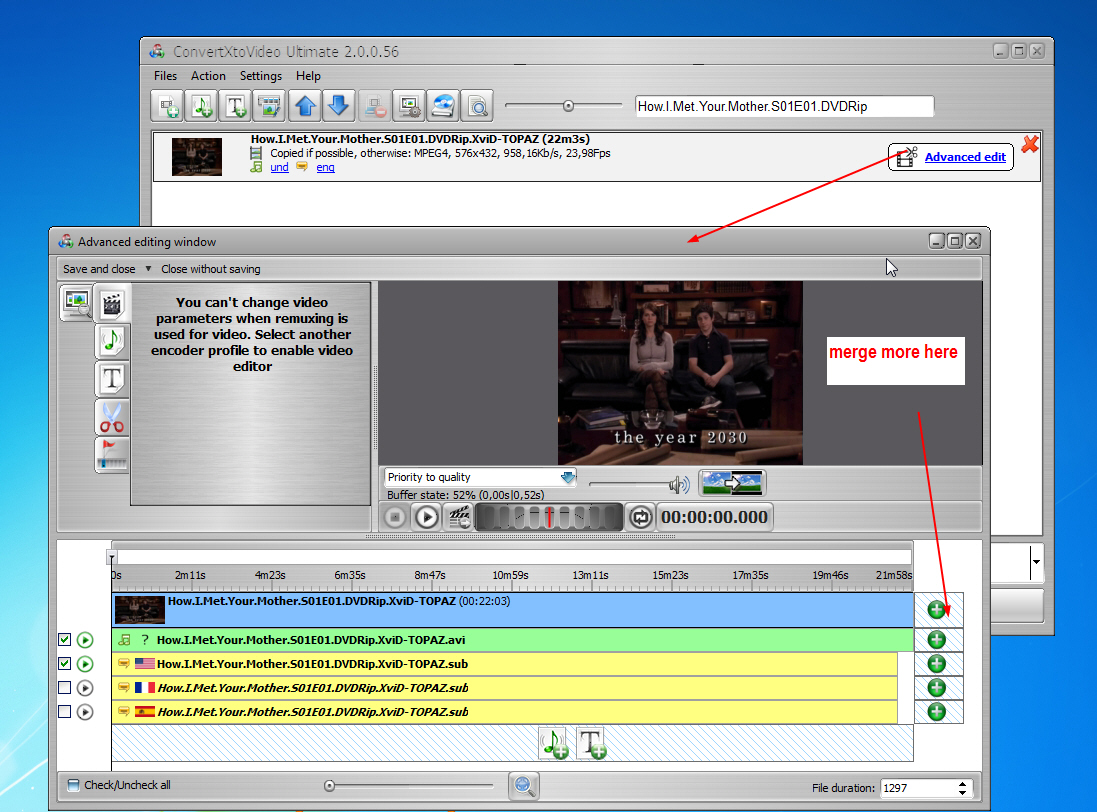
Task: Open Advanced edit link
Action: click(965, 157)
